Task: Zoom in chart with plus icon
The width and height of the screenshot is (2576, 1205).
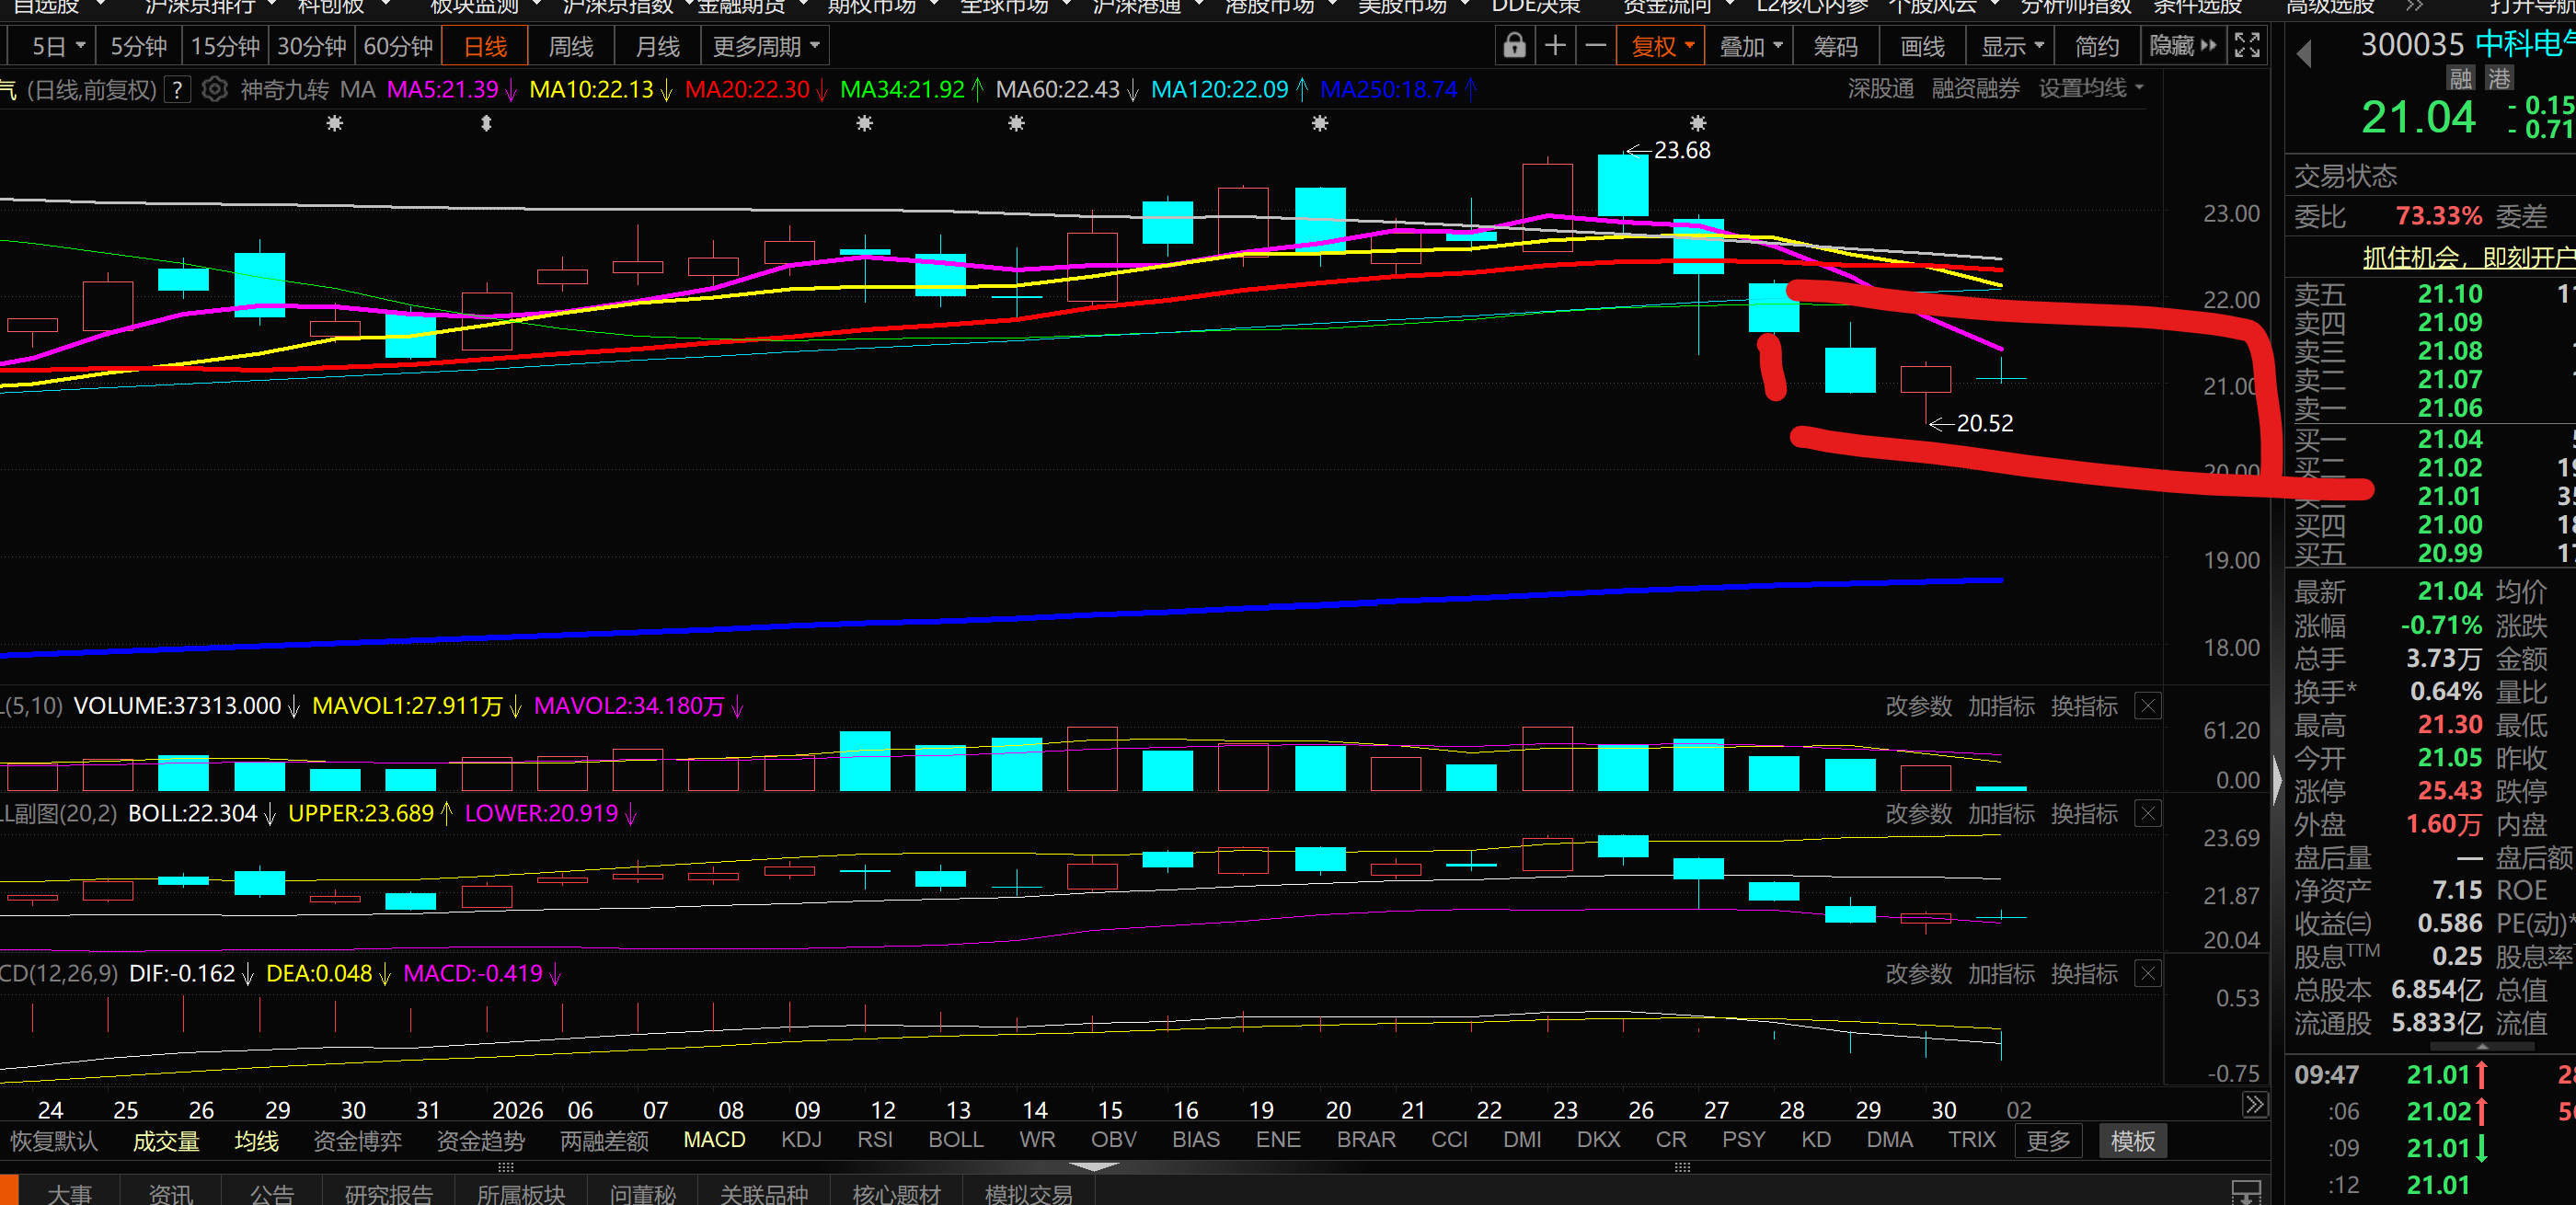Action: coord(1555,46)
